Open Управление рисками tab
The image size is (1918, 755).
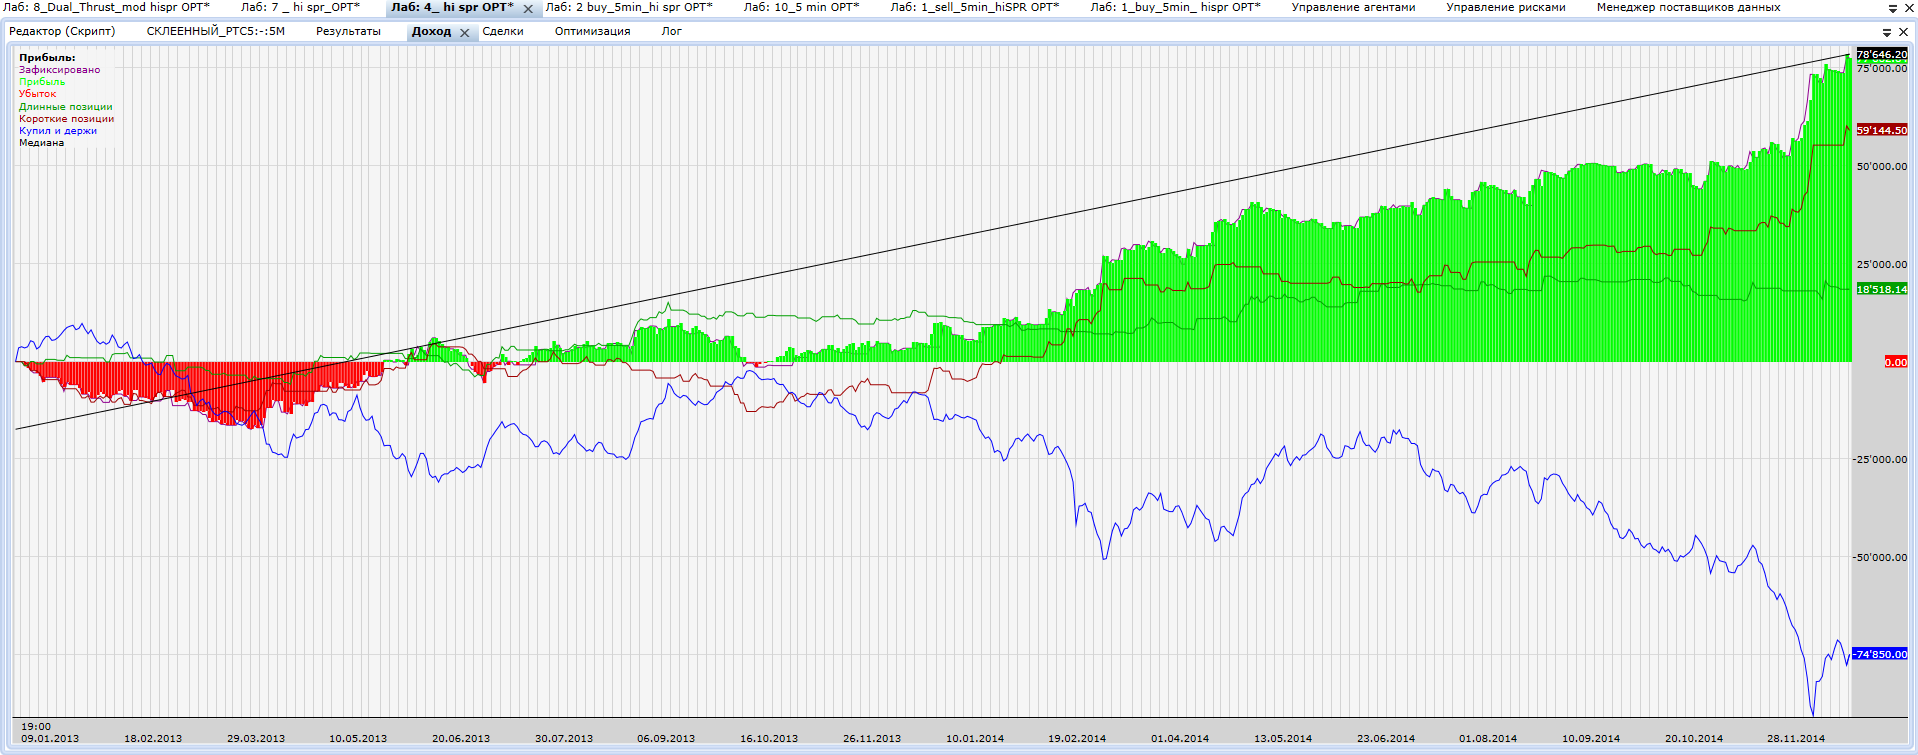click(x=1506, y=7)
